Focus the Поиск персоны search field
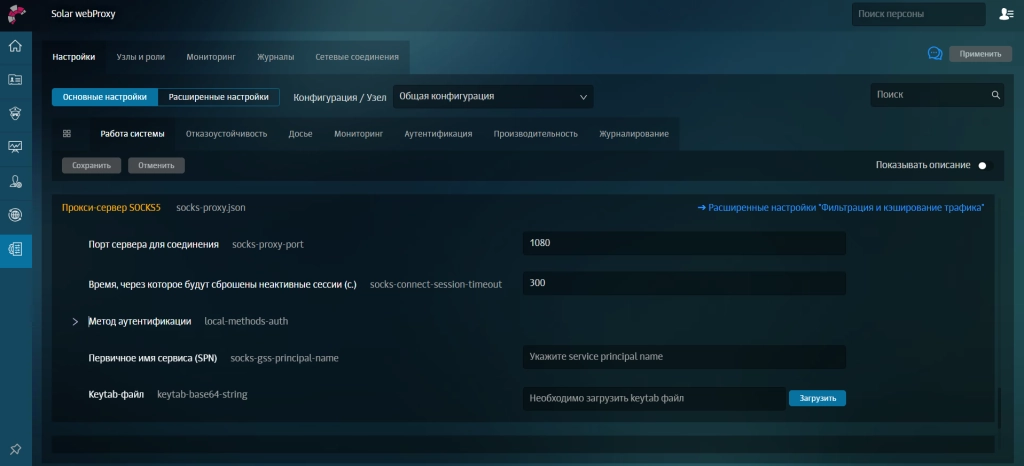 (918, 14)
